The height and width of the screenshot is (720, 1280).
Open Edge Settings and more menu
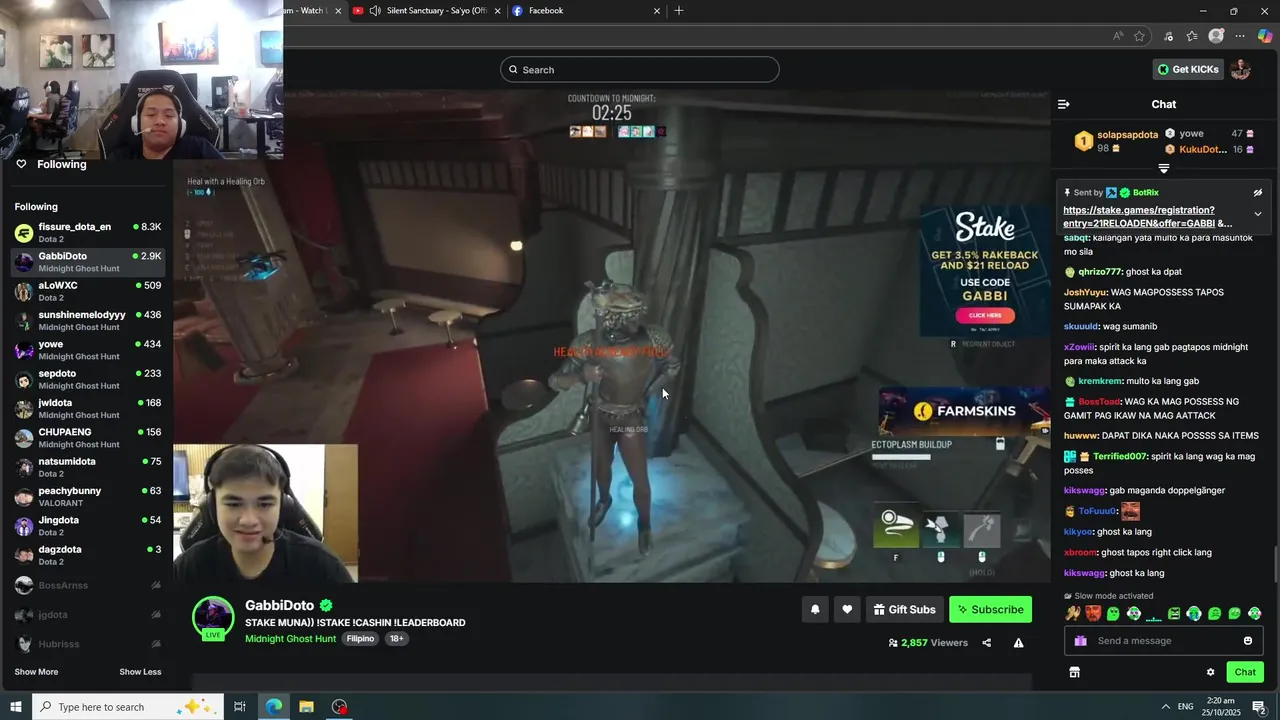click(1240, 36)
